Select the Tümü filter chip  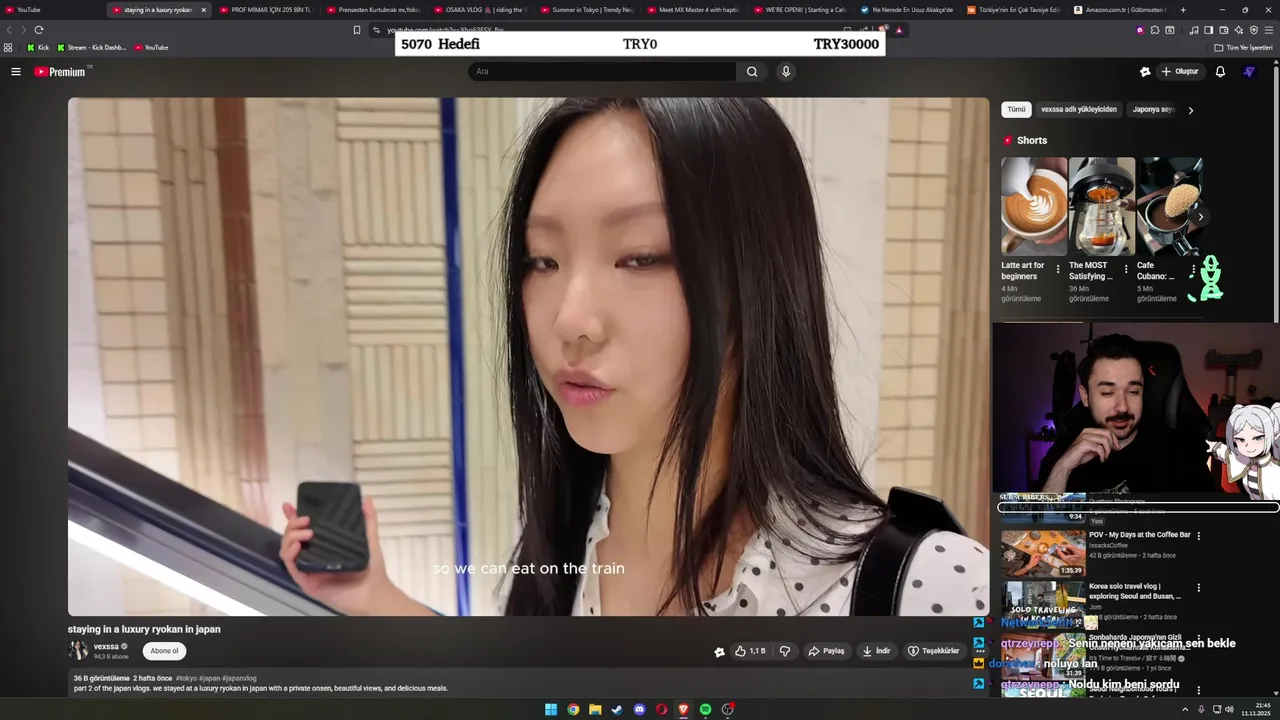point(1016,110)
